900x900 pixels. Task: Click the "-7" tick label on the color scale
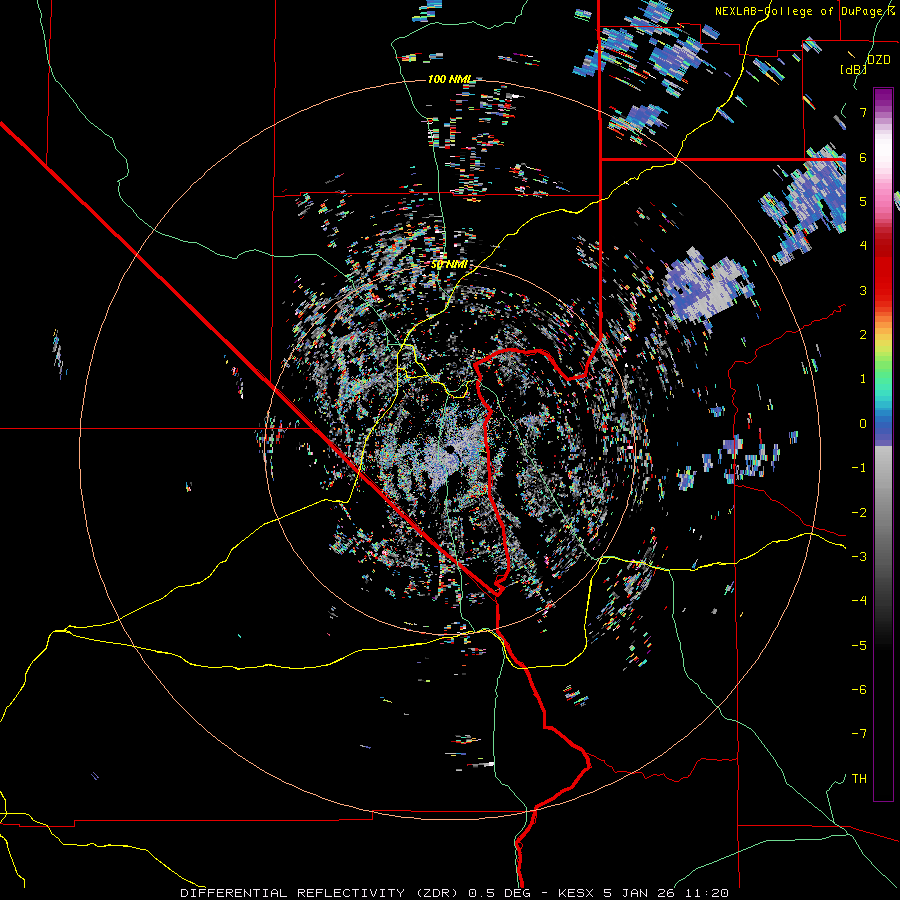click(859, 734)
